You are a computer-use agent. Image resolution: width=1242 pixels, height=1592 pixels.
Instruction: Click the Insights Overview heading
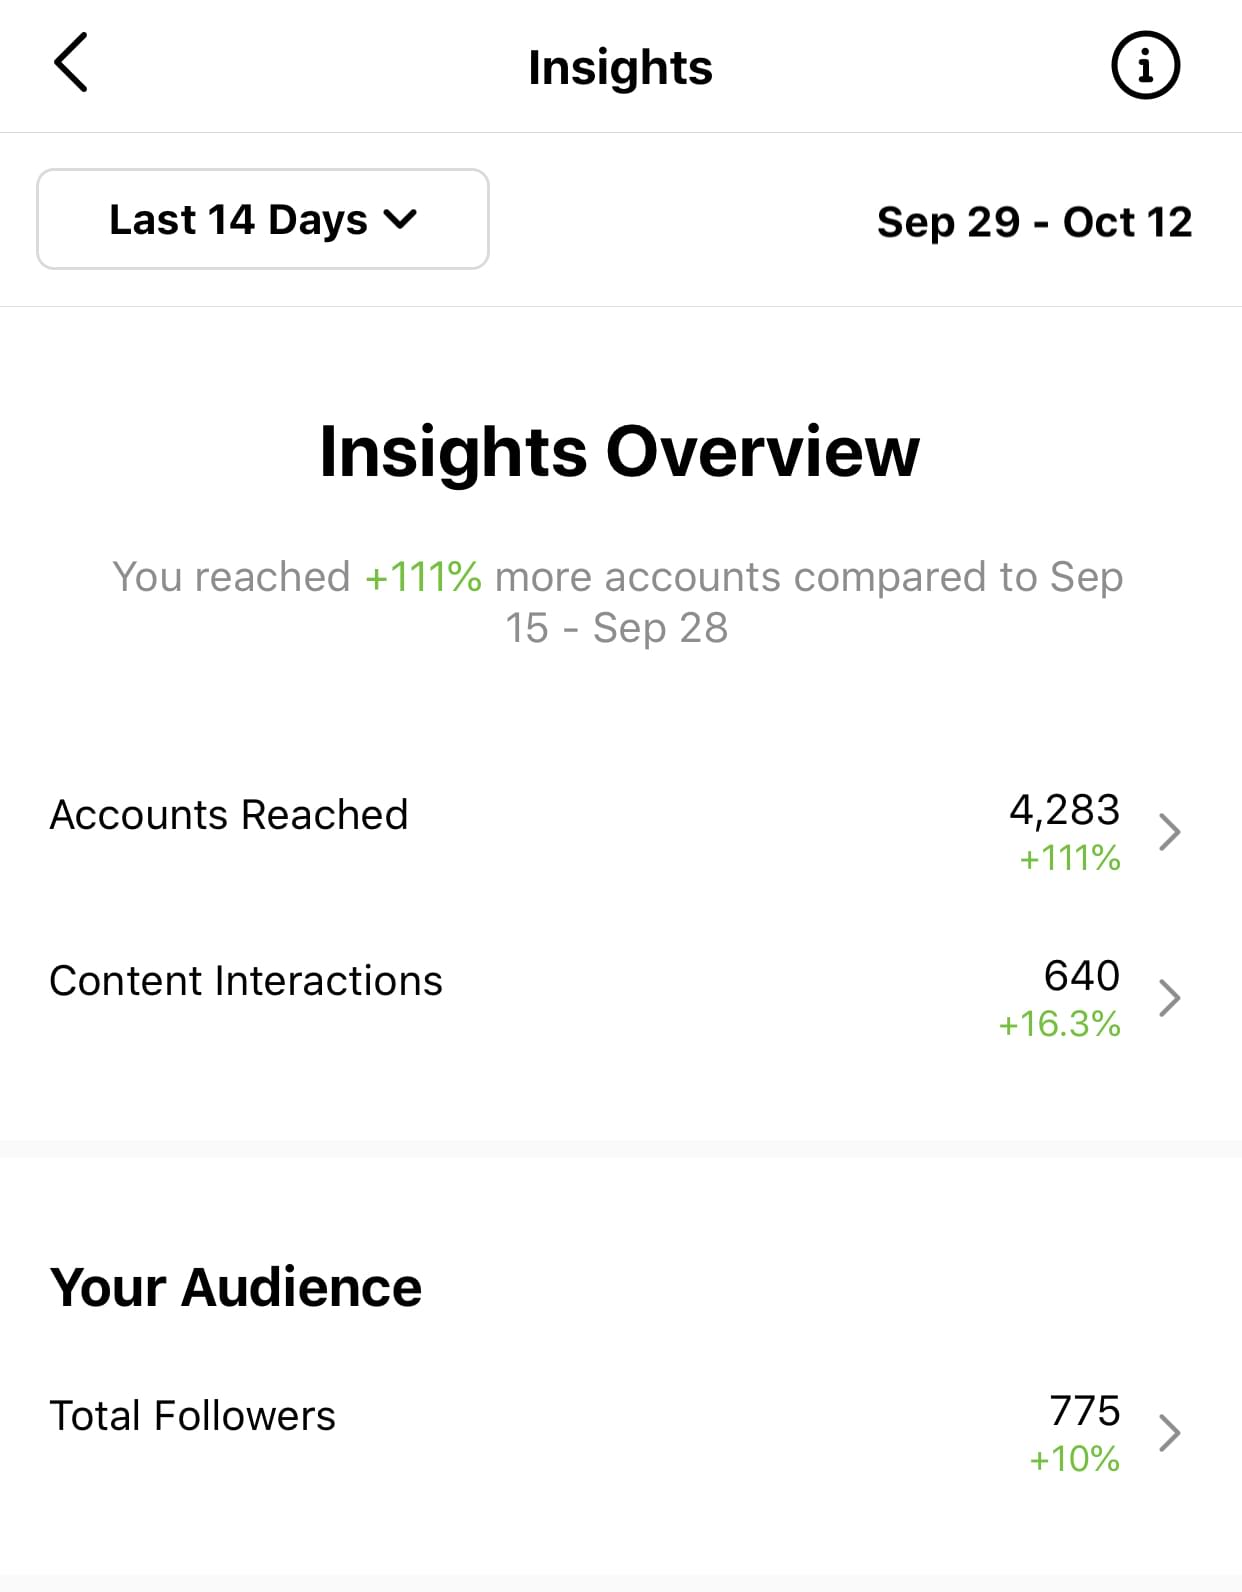(620, 452)
